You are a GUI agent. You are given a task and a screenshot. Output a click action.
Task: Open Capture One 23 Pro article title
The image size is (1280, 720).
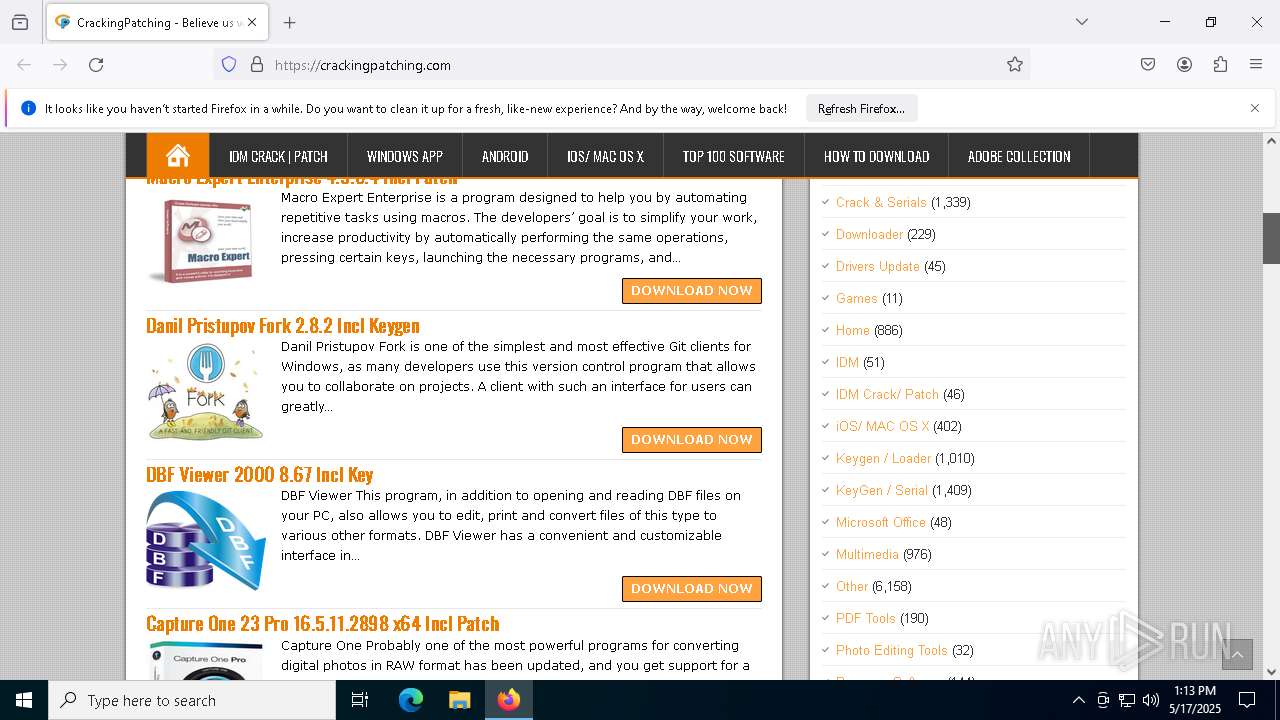click(x=323, y=623)
